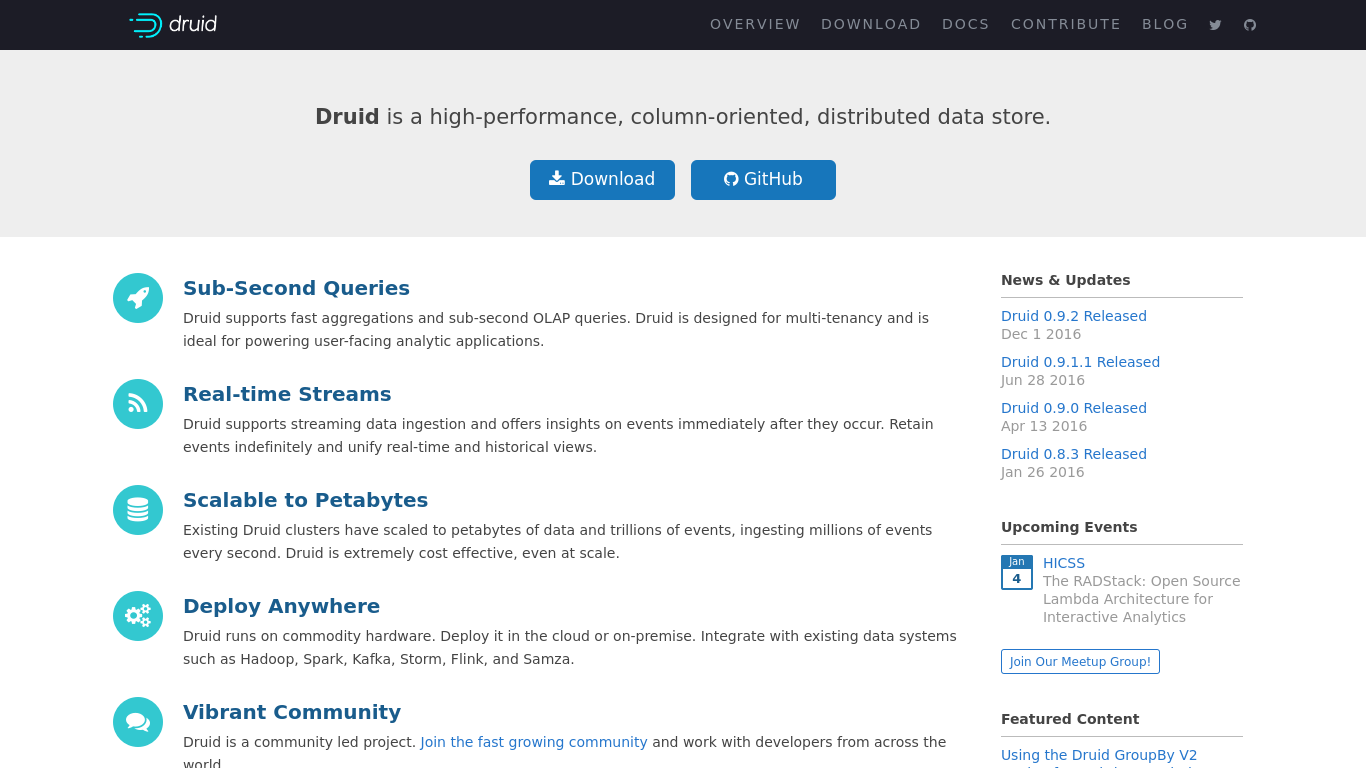Click Join Our Meetup Group button
The image size is (1366, 768).
pyautogui.click(x=1080, y=661)
